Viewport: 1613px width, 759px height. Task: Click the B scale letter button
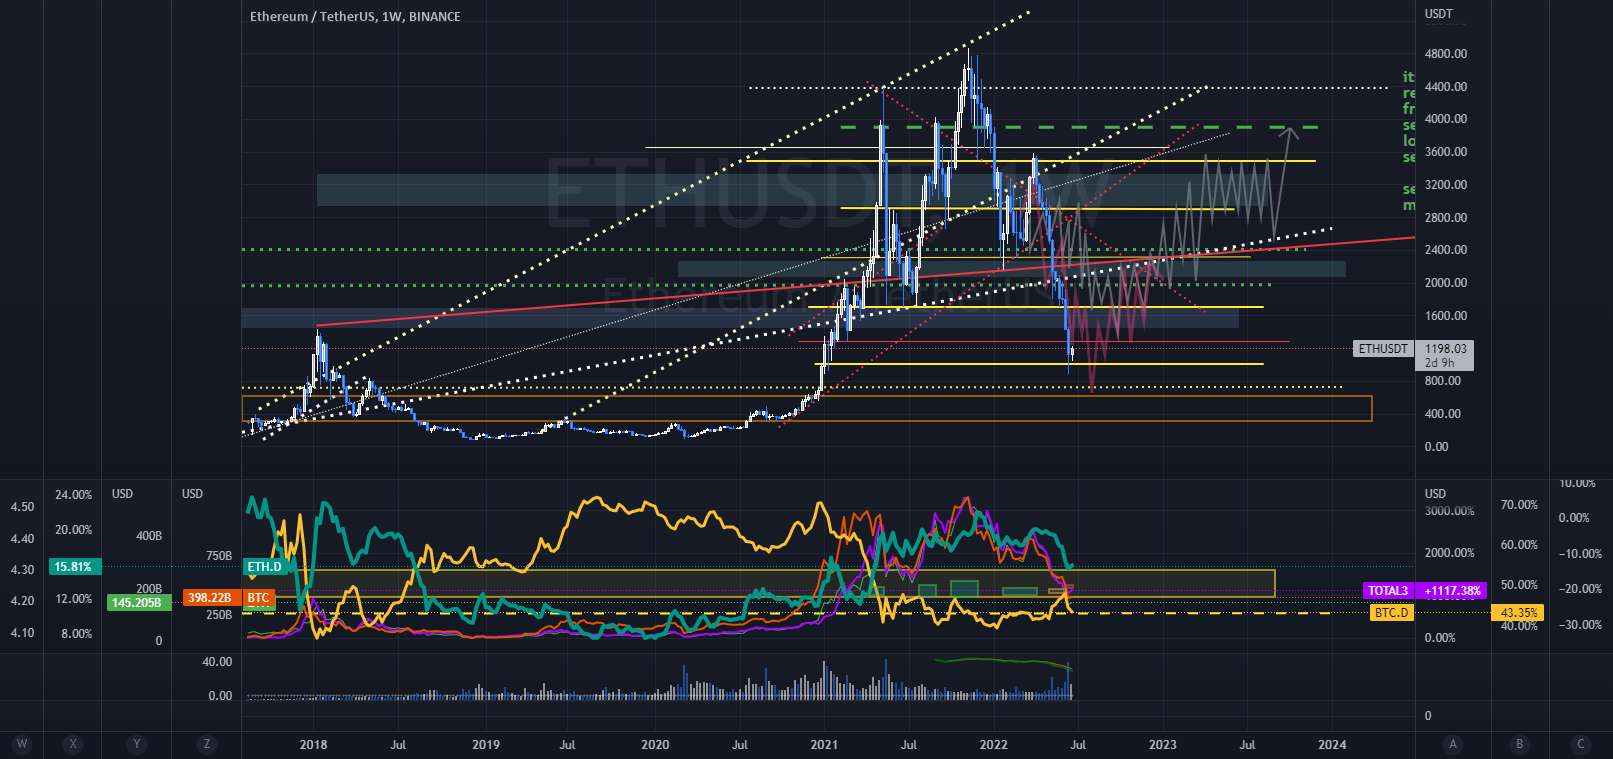coord(1519,744)
